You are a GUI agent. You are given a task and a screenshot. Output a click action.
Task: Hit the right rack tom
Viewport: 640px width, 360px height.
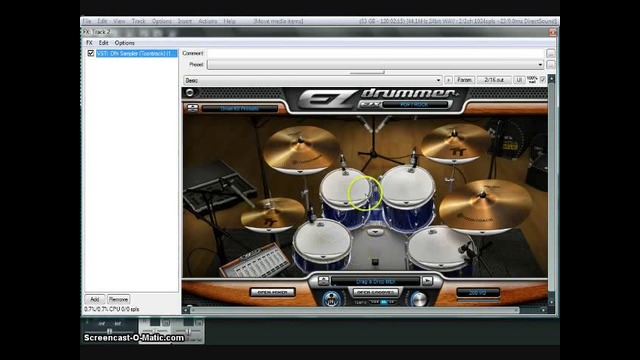point(407,188)
